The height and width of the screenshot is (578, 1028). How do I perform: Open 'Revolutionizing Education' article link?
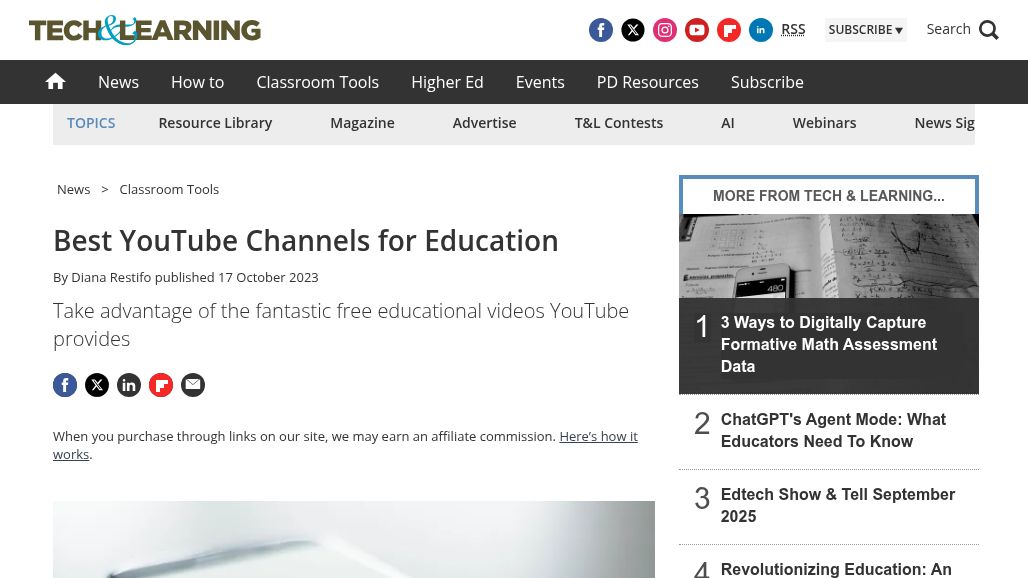click(836, 569)
